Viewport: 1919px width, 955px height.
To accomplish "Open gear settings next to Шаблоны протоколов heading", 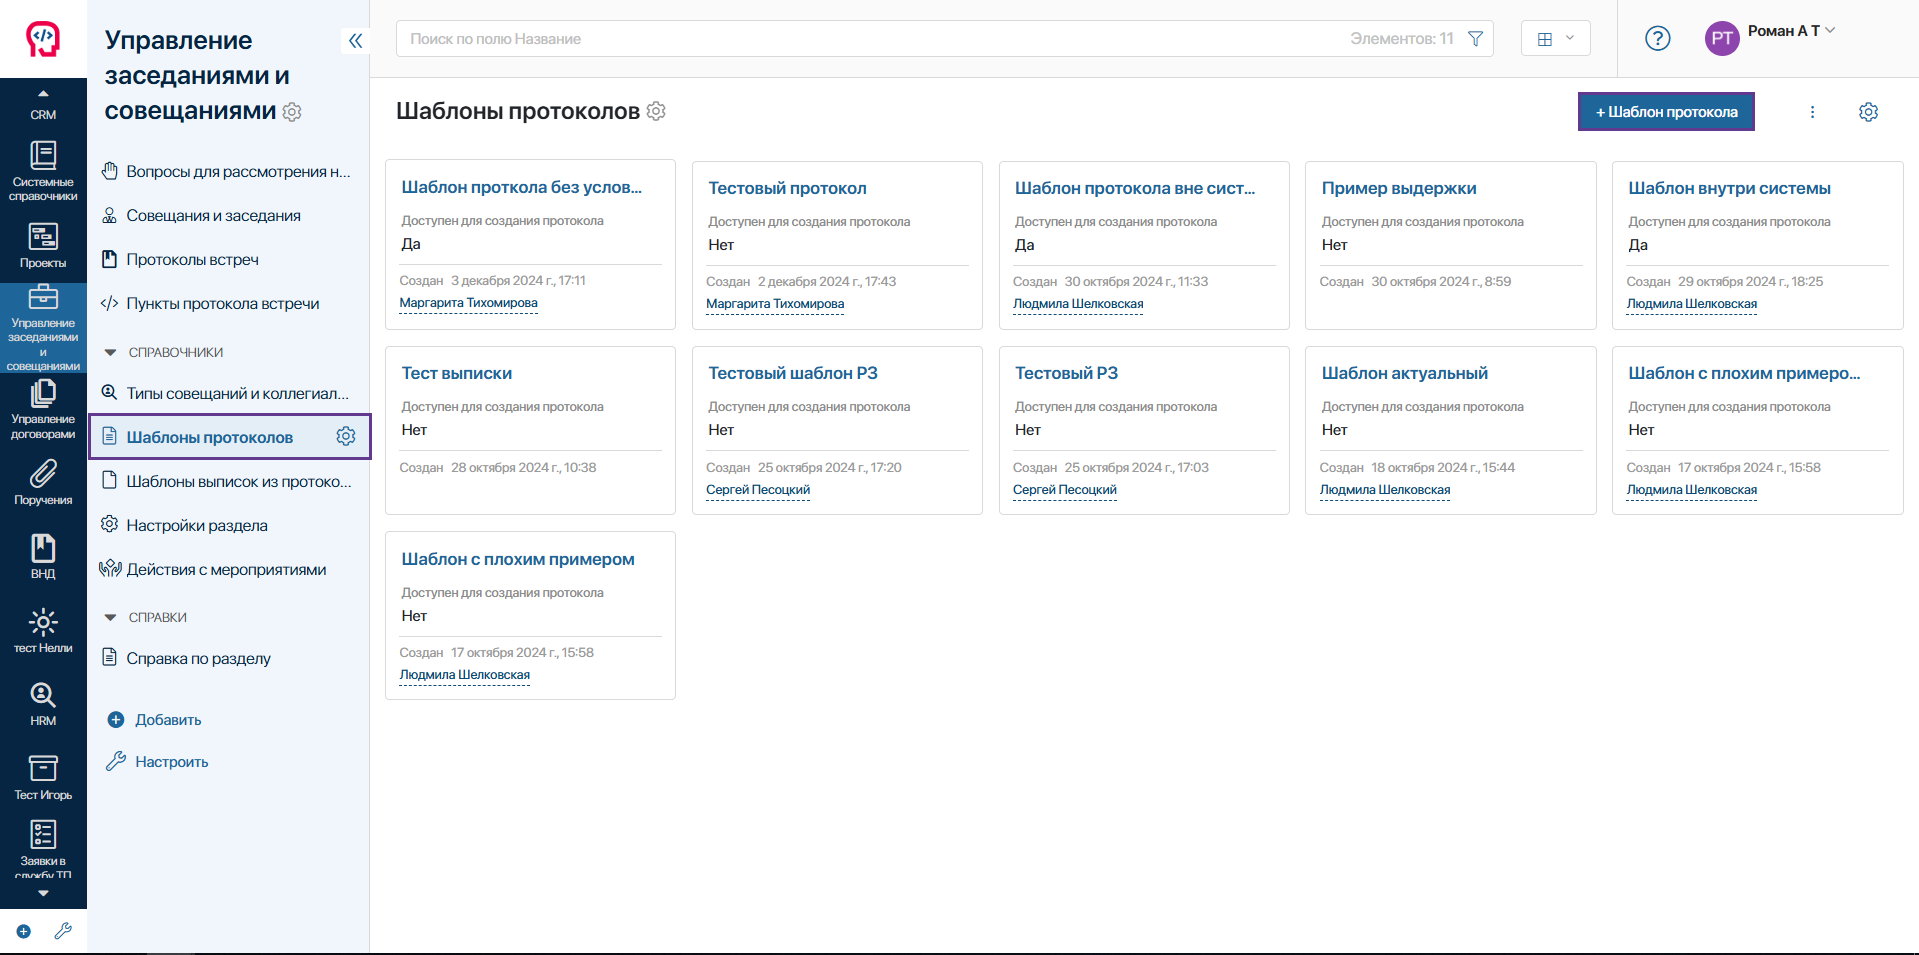I will (x=656, y=111).
